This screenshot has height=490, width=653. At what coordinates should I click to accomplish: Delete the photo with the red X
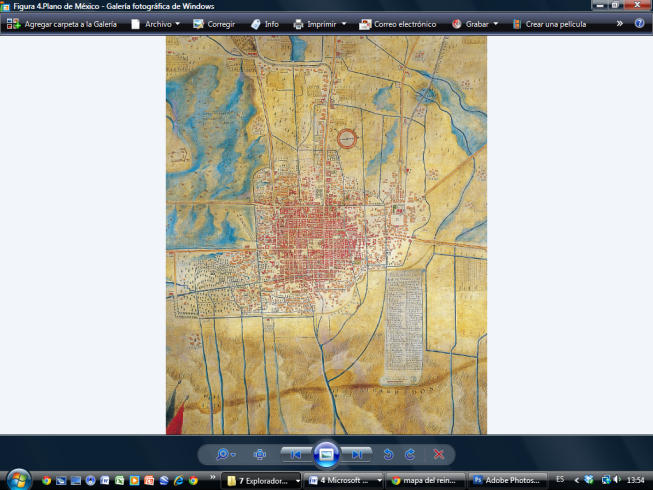point(439,454)
